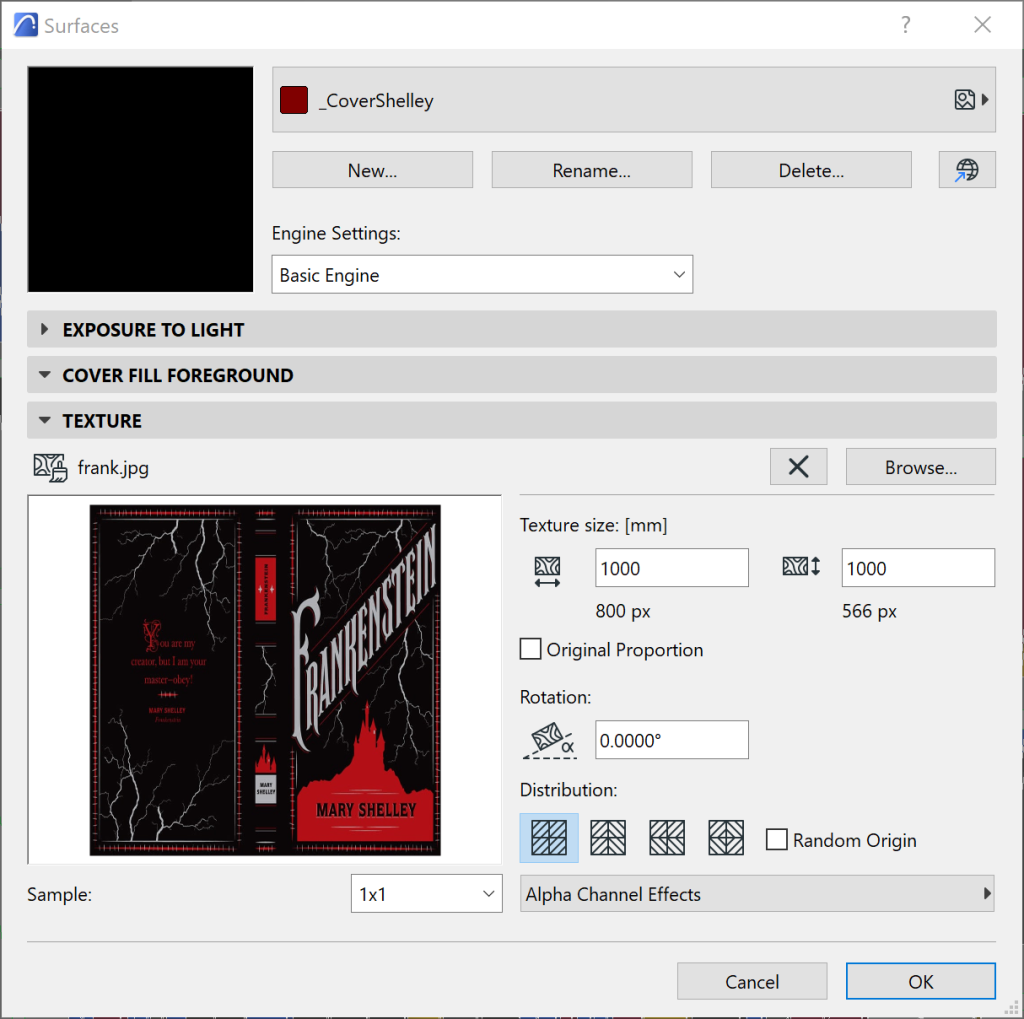Select the first normal tiling distribution icon
Image resolution: width=1024 pixels, height=1019 pixels.
pos(549,837)
